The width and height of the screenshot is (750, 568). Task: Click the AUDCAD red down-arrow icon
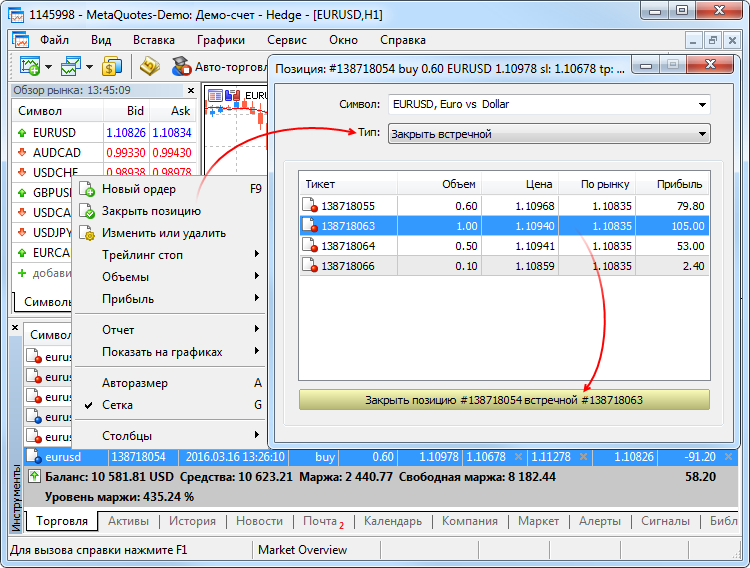[x=22, y=153]
